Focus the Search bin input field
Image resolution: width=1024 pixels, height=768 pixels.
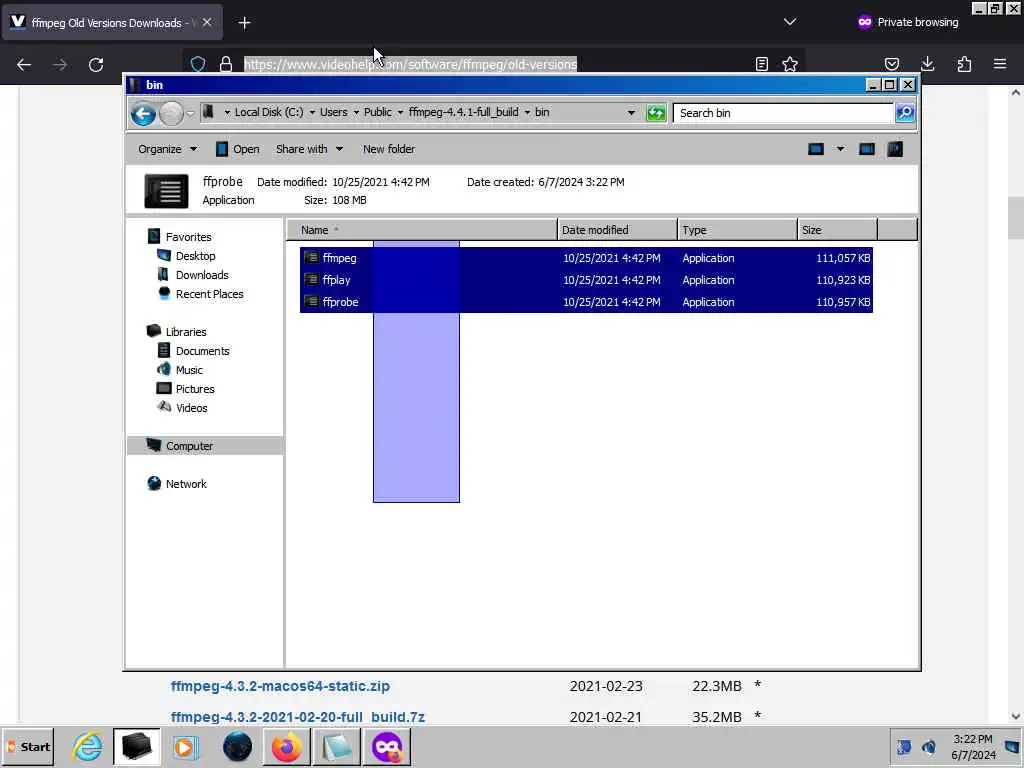point(783,113)
